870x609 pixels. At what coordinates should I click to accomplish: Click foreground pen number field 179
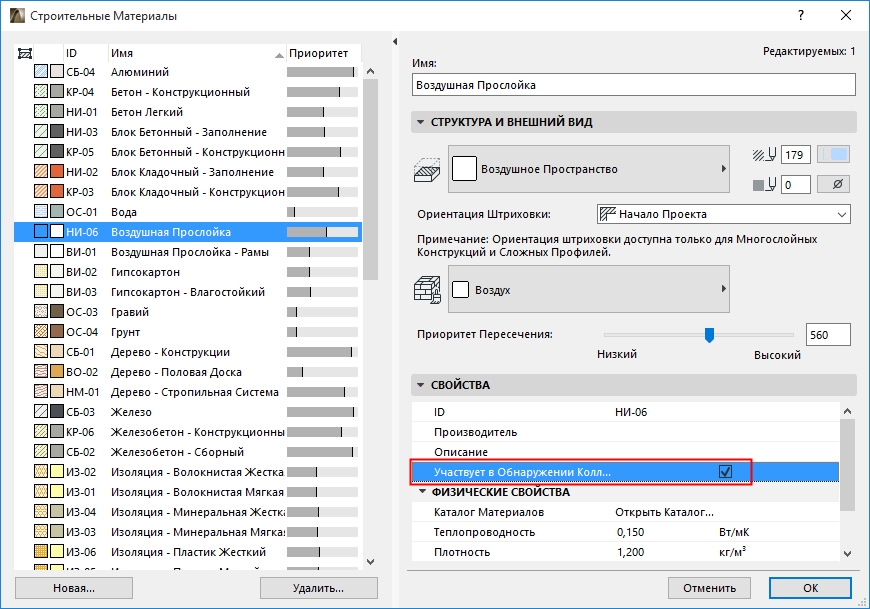pyautogui.click(x=796, y=155)
